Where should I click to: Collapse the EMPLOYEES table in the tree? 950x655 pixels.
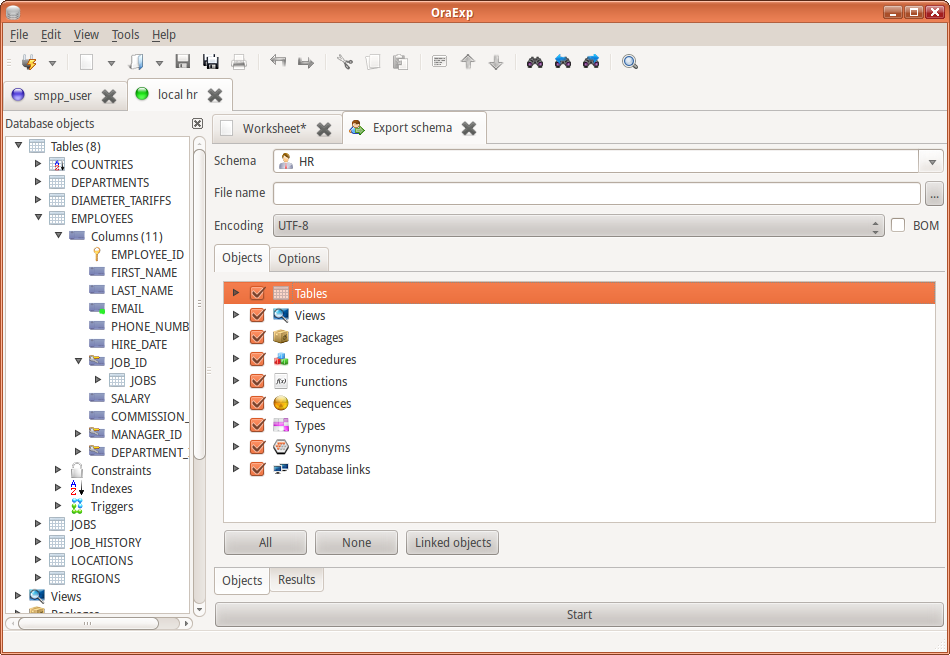pyautogui.click(x=38, y=218)
